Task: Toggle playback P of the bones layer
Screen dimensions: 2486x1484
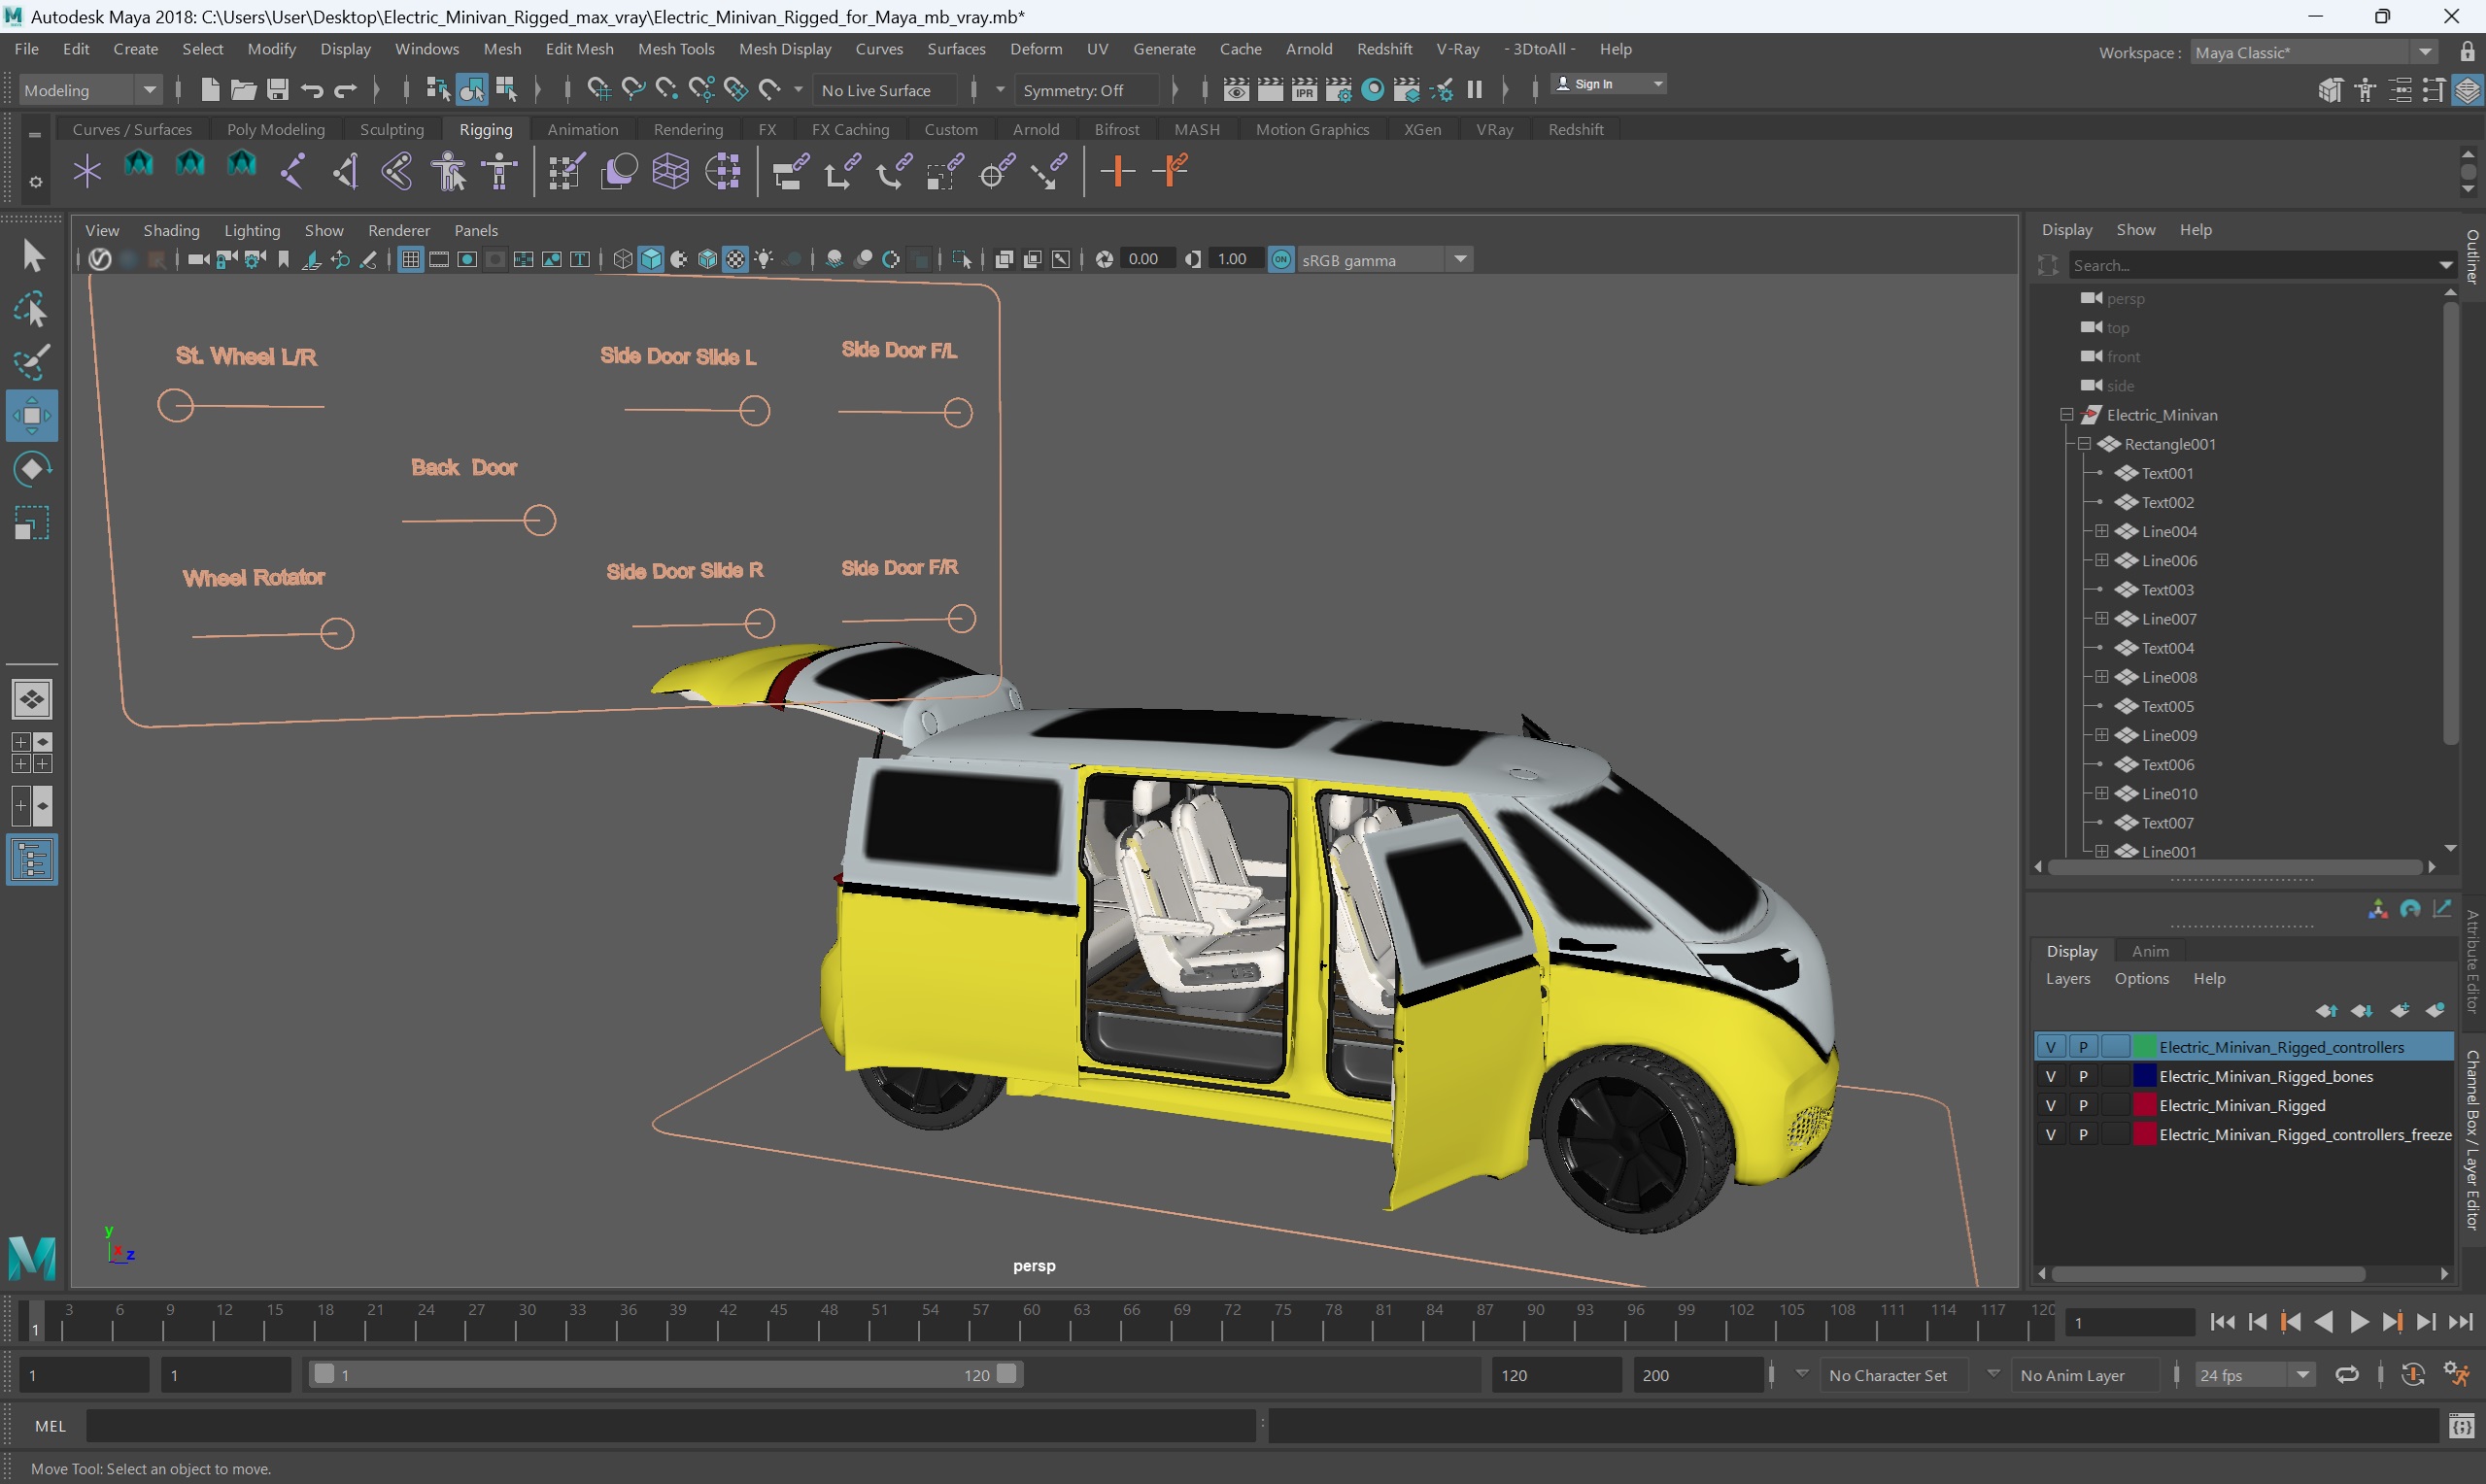Action: [2083, 1076]
